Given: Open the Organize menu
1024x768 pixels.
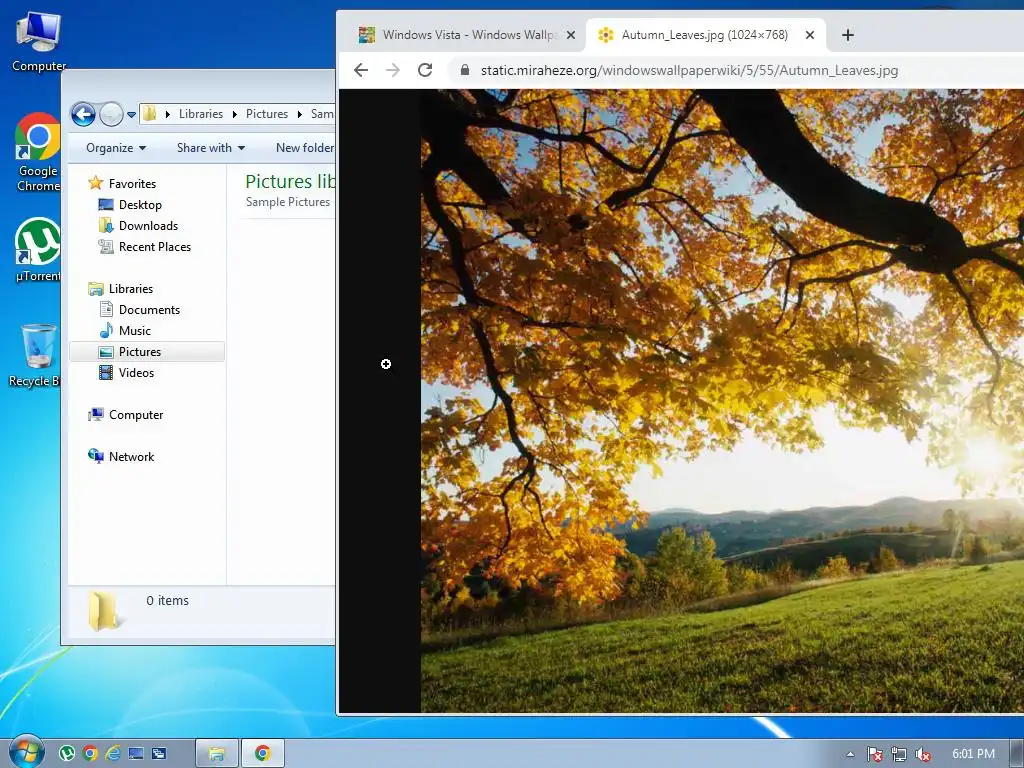Looking at the screenshot, I should 116,148.
